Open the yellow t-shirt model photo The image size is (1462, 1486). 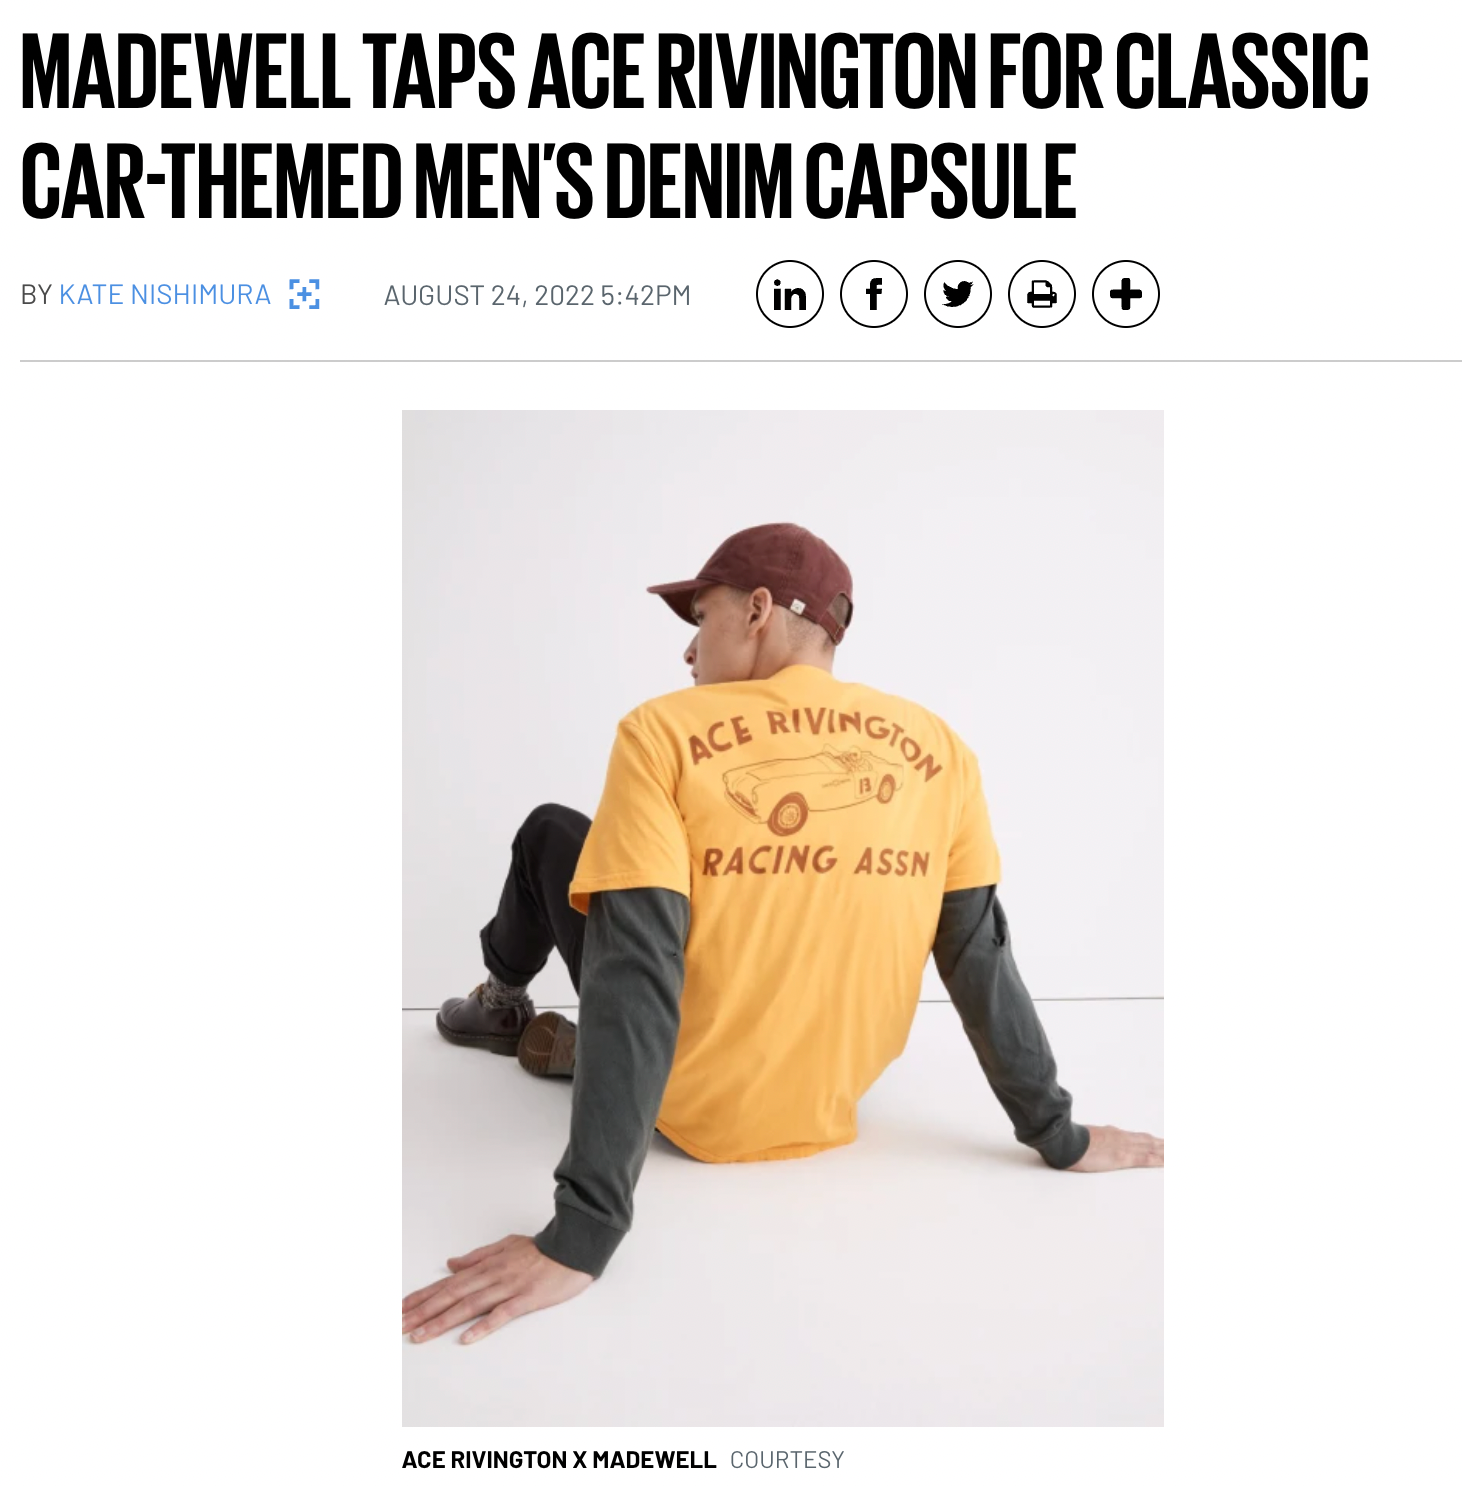tap(782, 918)
